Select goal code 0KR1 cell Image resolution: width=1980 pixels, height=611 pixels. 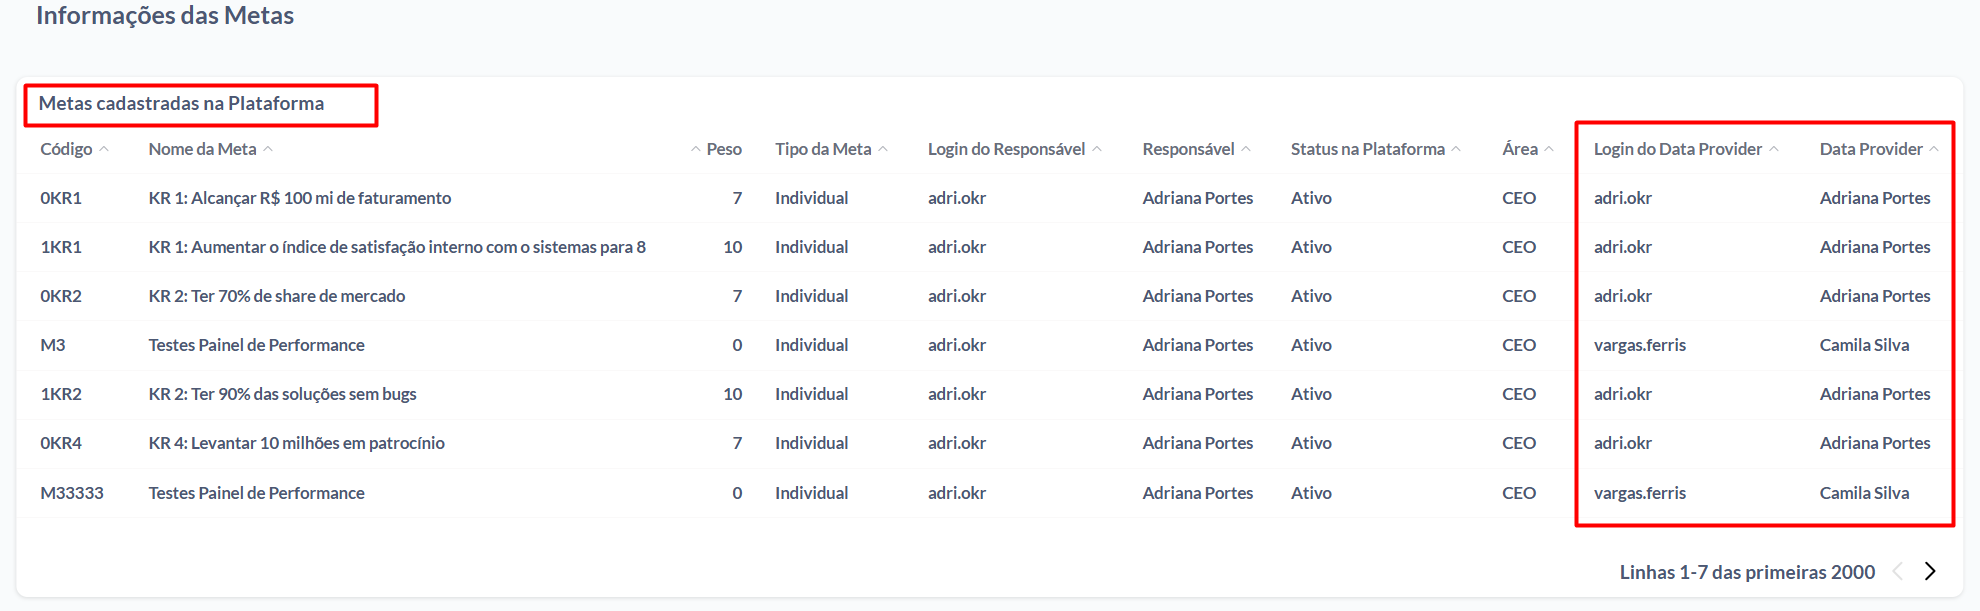point(61,198)
